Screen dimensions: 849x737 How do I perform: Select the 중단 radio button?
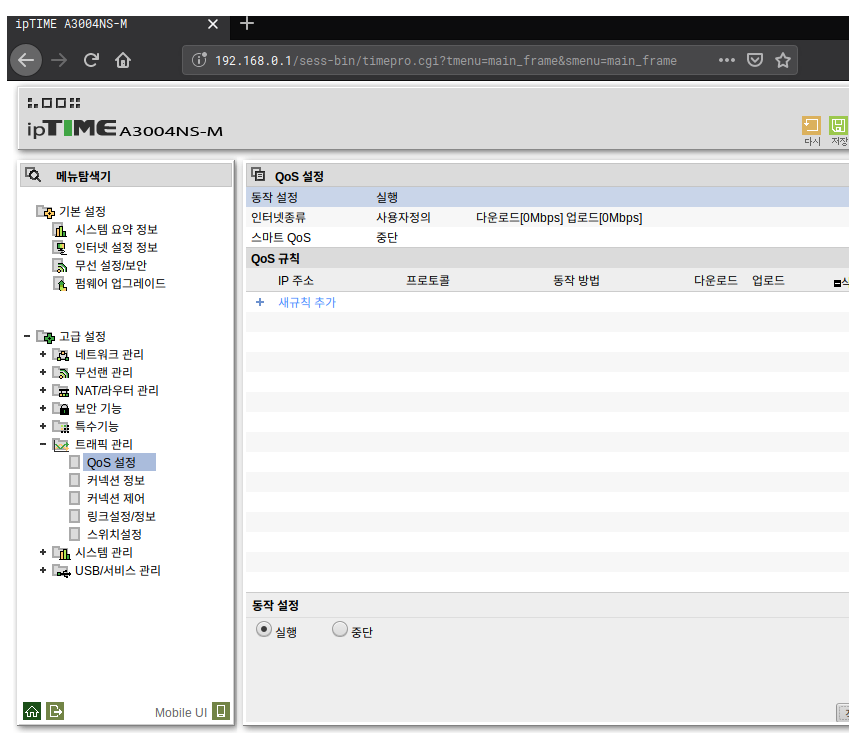coord(339,629)
